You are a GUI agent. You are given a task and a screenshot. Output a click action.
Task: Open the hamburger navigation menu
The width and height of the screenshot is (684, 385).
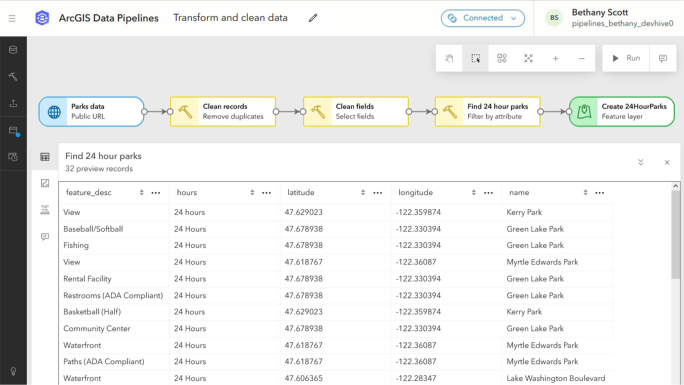[12, 18]
